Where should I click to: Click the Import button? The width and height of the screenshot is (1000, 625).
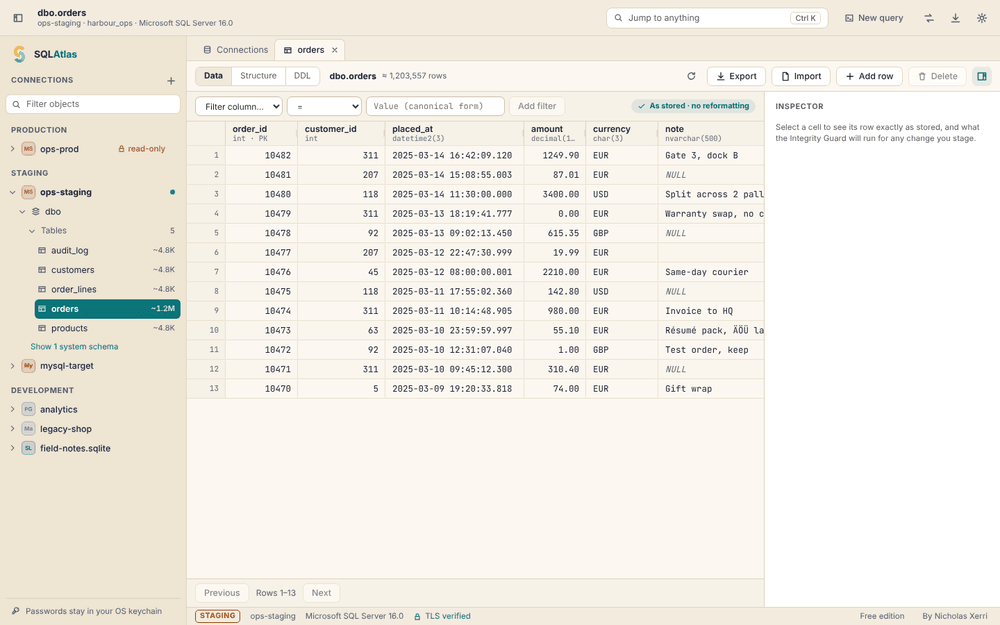click(801, 76)
